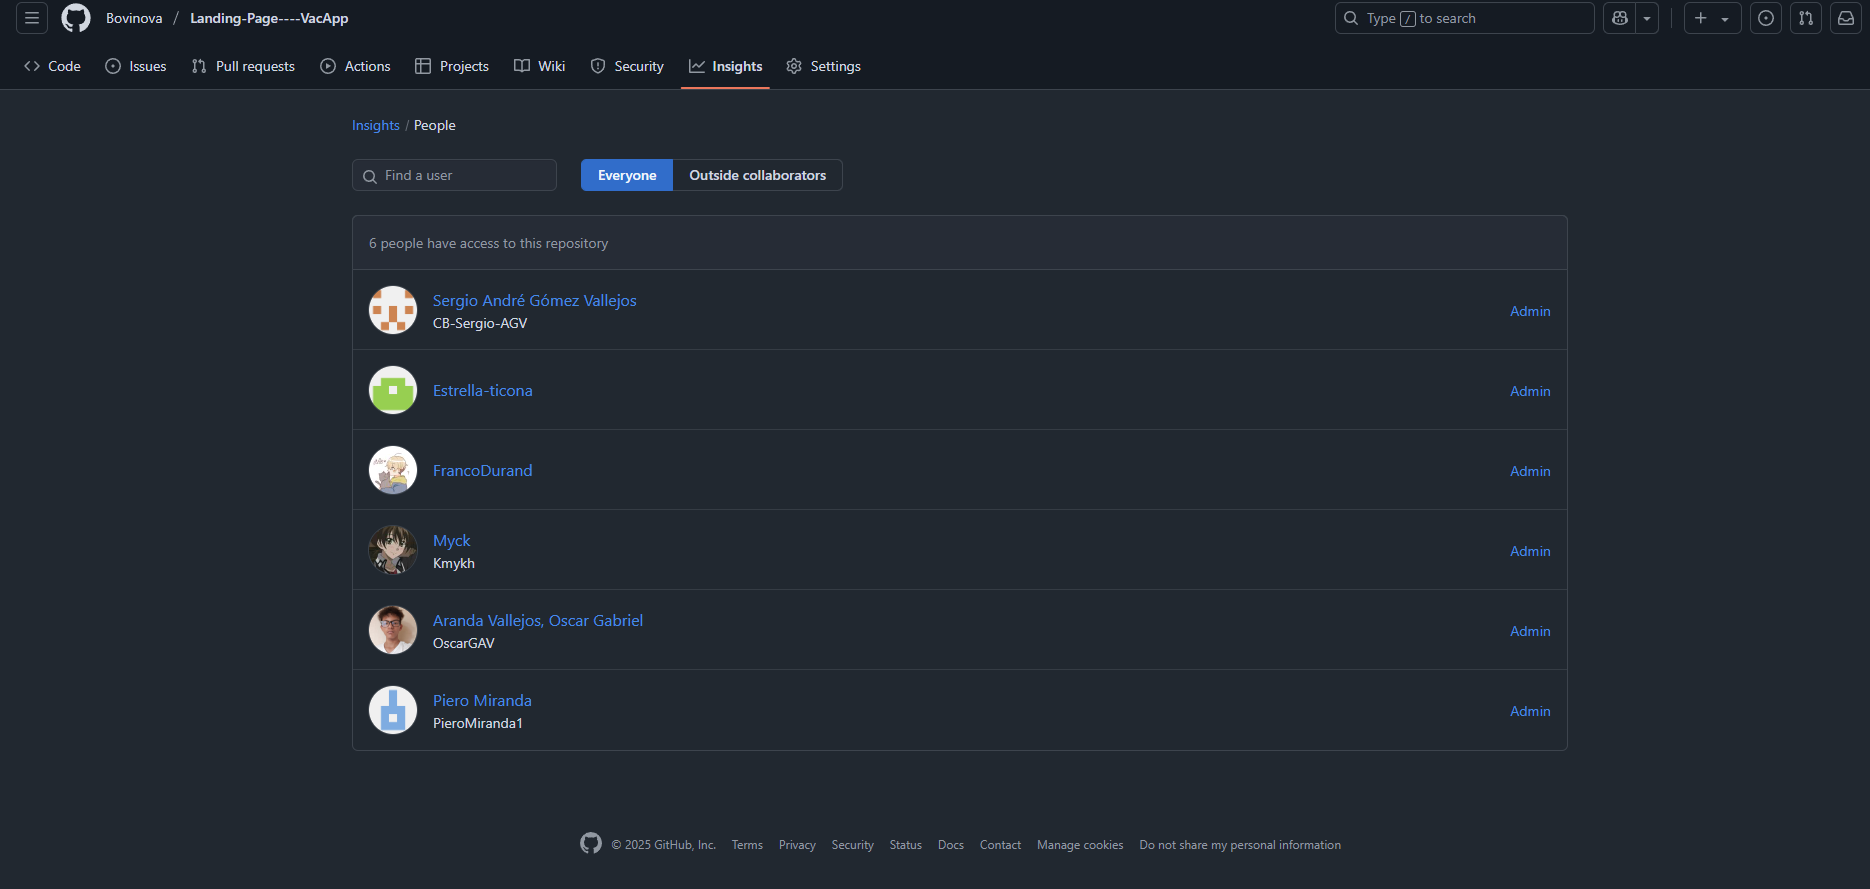Open the Docs footer link
The height and width of the screenshot is (889, 1870).
(x=951, y=845)
